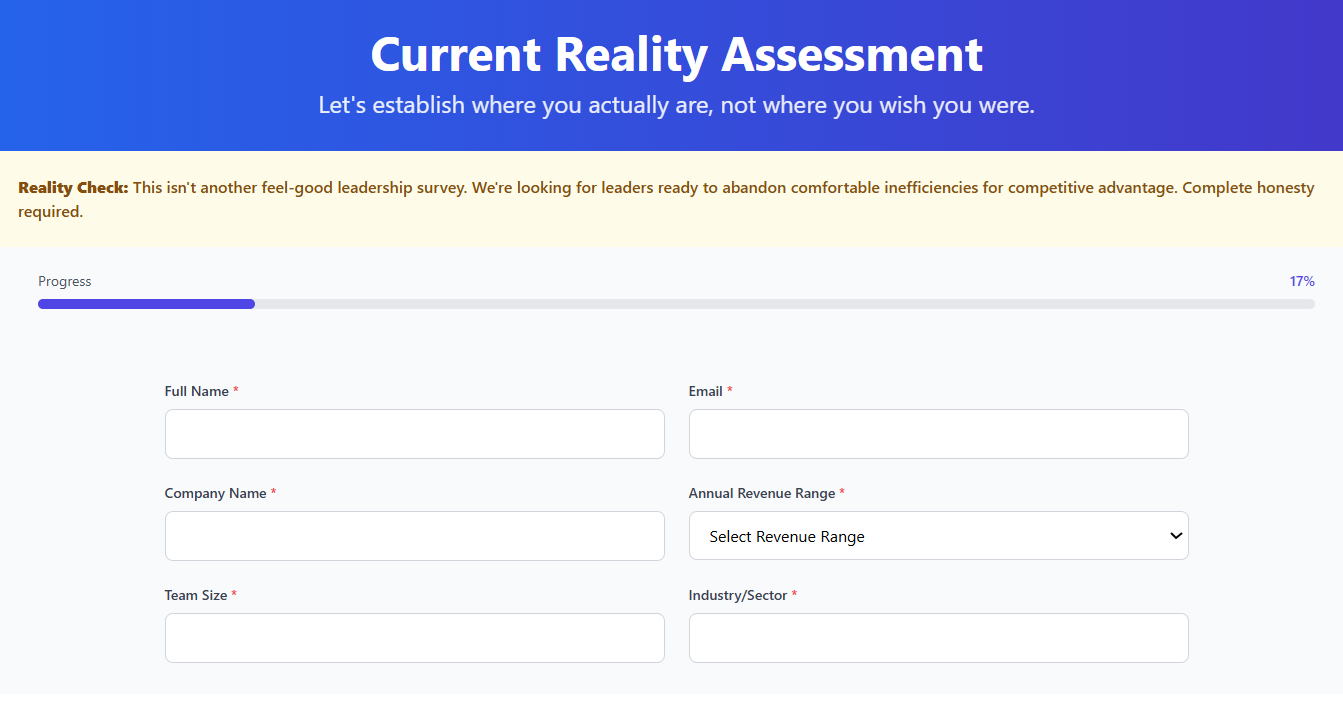The image size is (1343, 704).
Task: Click the Team Size label
Action: [196, 595]
